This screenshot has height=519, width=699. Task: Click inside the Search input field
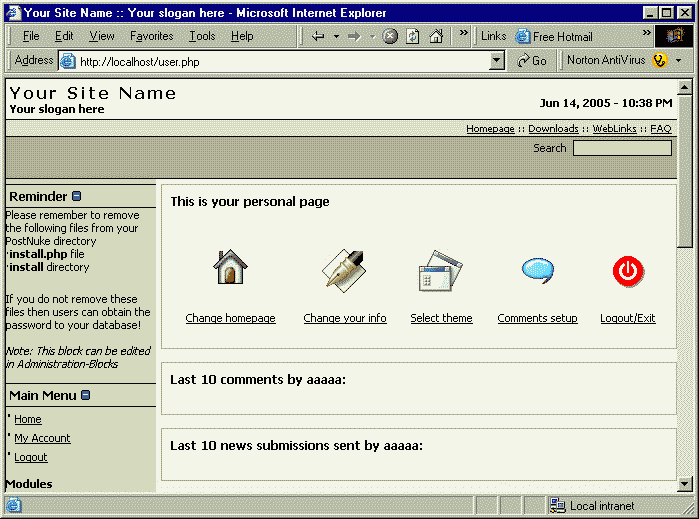coord(621,148)
